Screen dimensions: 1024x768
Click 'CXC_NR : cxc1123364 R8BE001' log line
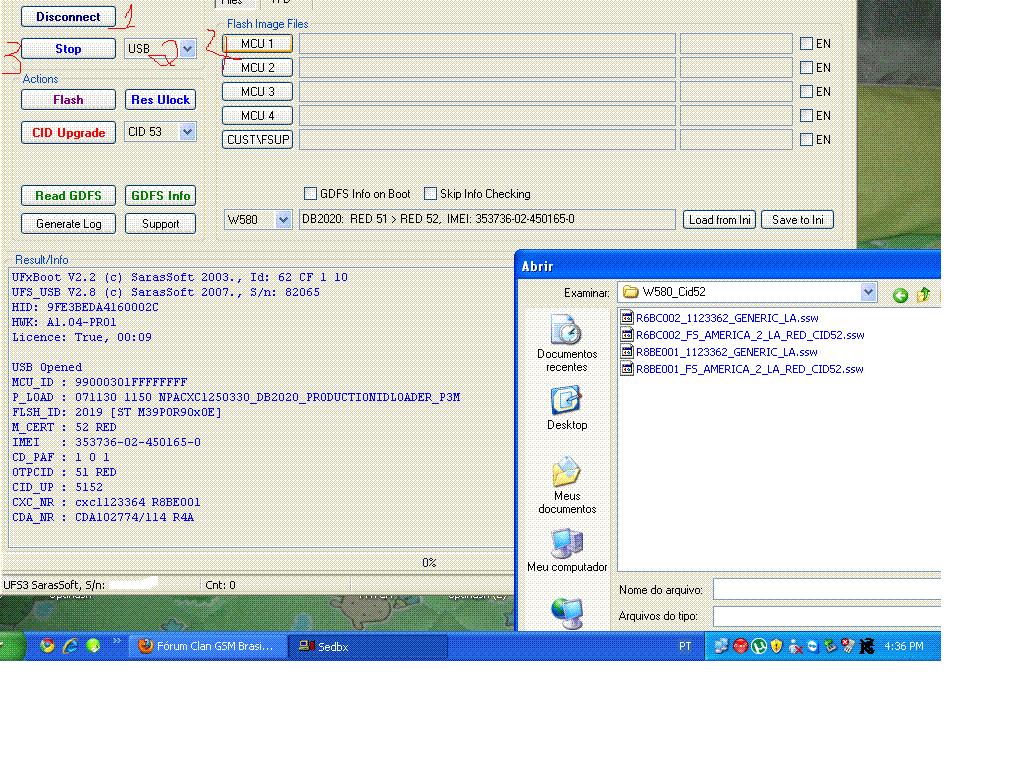pyautogui.click(x=106, y=502)
